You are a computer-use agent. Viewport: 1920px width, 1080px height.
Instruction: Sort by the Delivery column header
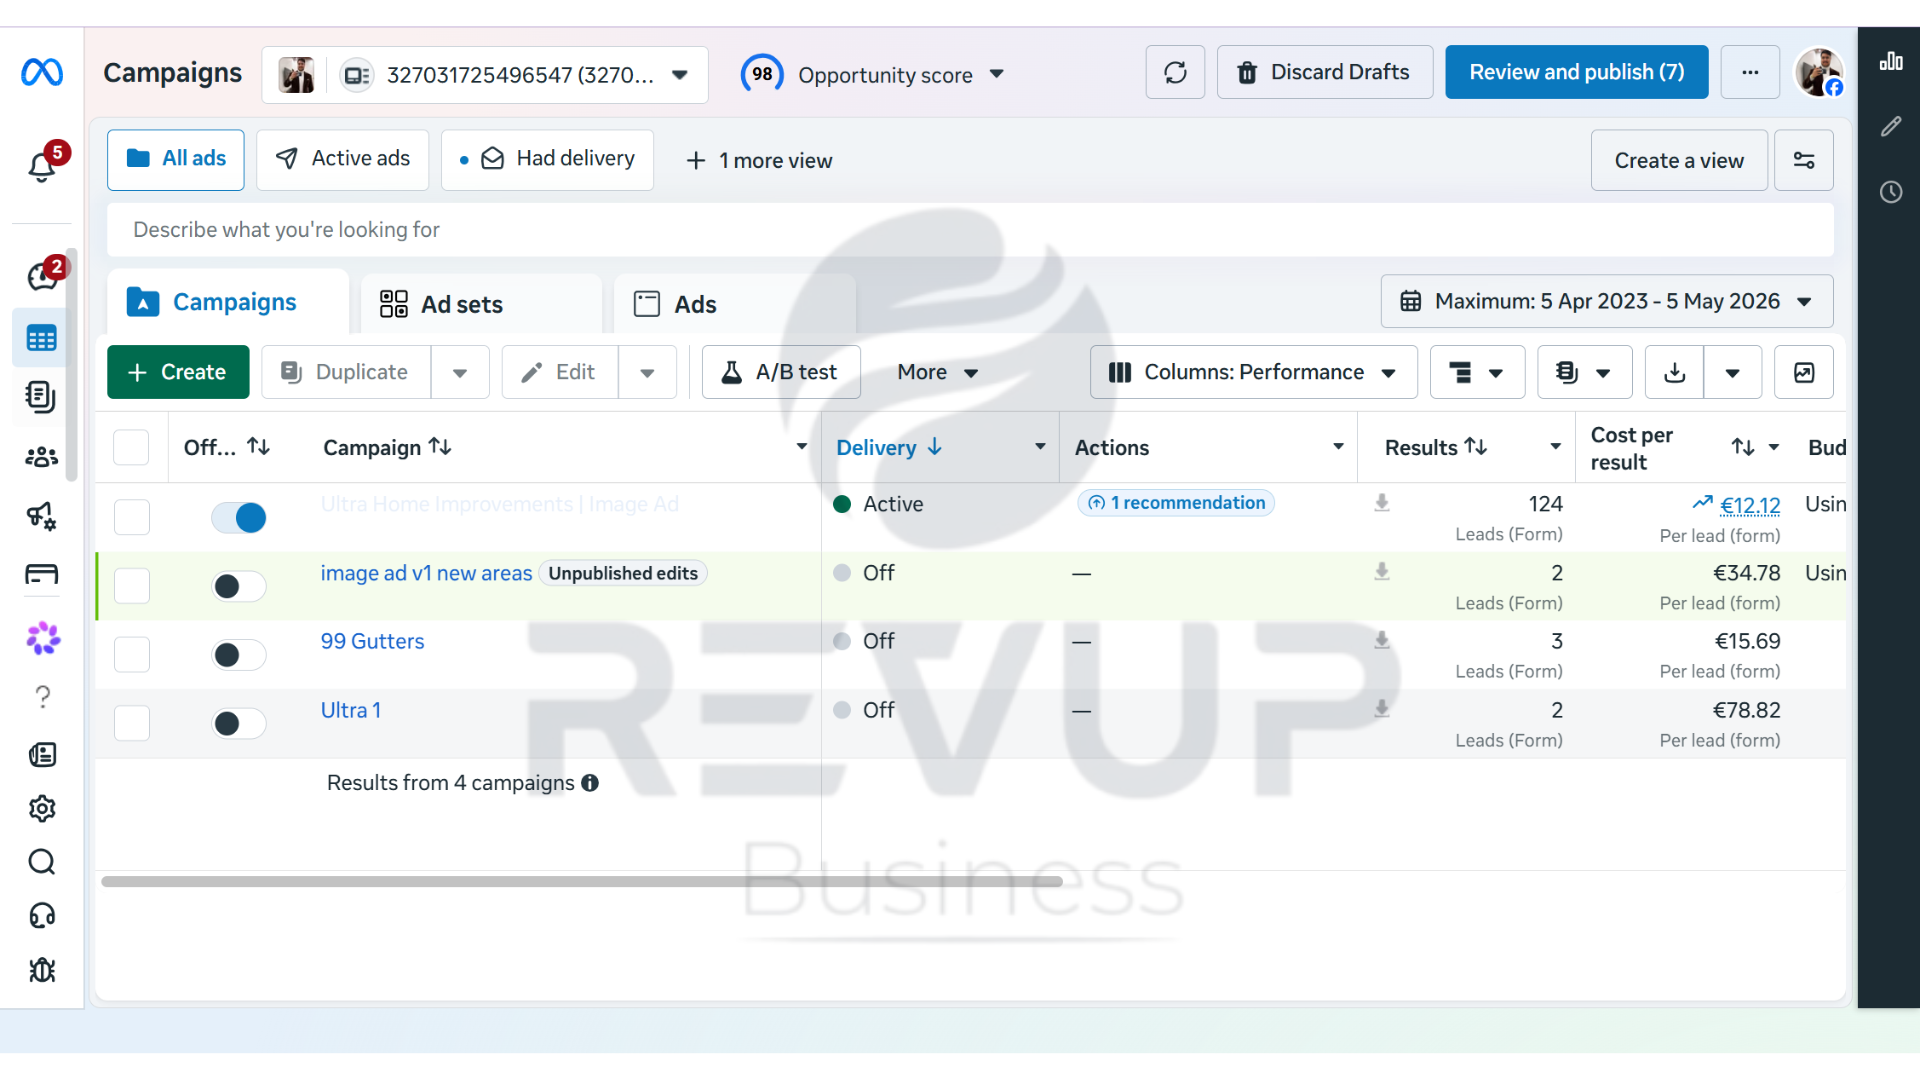click(889, 447)
